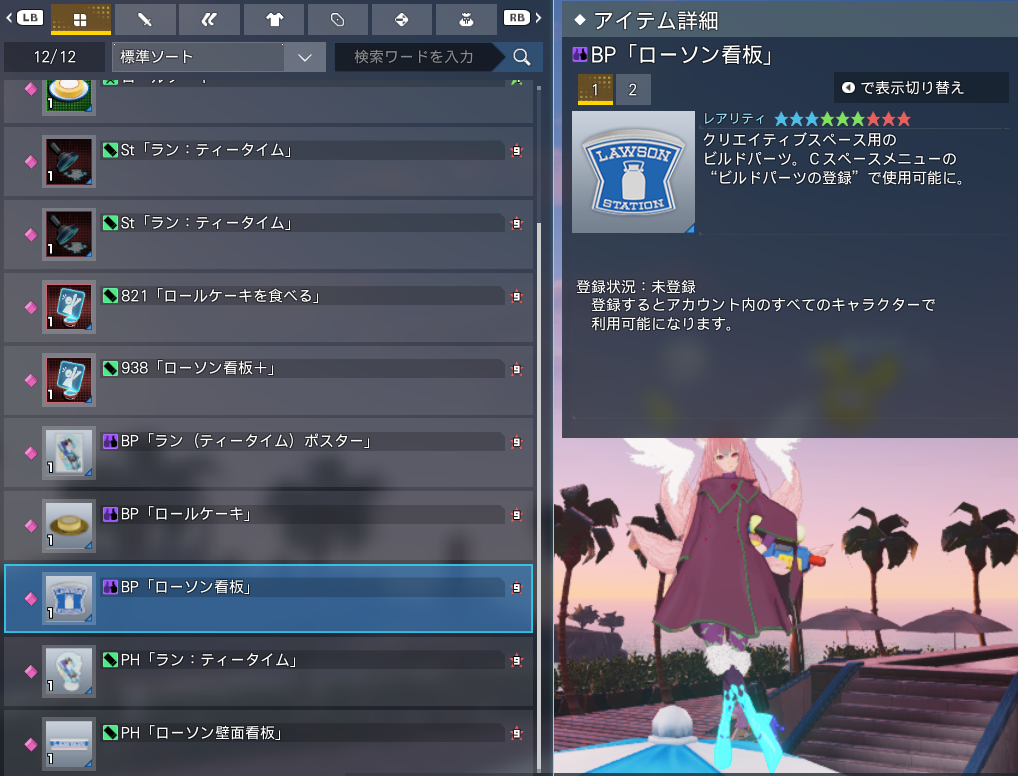Click the right page chevron arrow
Image resolution: width=1018 pixels, height=776 pixels.
click(540, 19)
